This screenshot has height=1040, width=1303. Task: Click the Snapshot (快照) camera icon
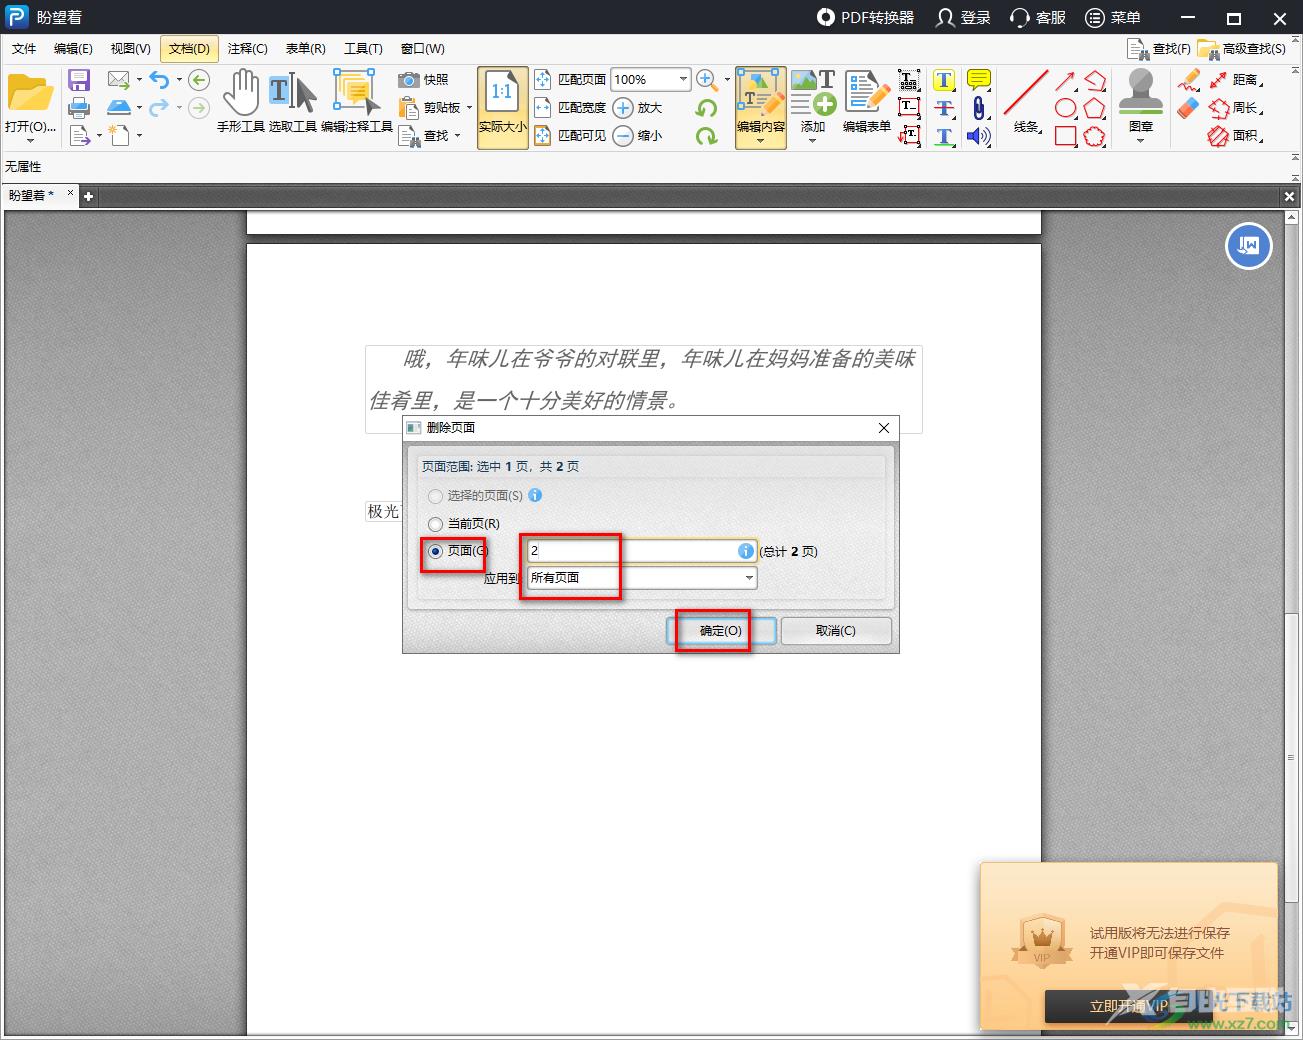tap(408, 79)
